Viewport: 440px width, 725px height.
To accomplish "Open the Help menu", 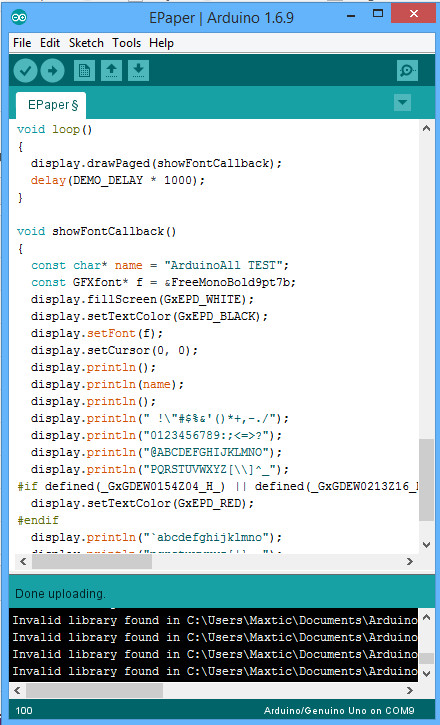I will point(161,43).
